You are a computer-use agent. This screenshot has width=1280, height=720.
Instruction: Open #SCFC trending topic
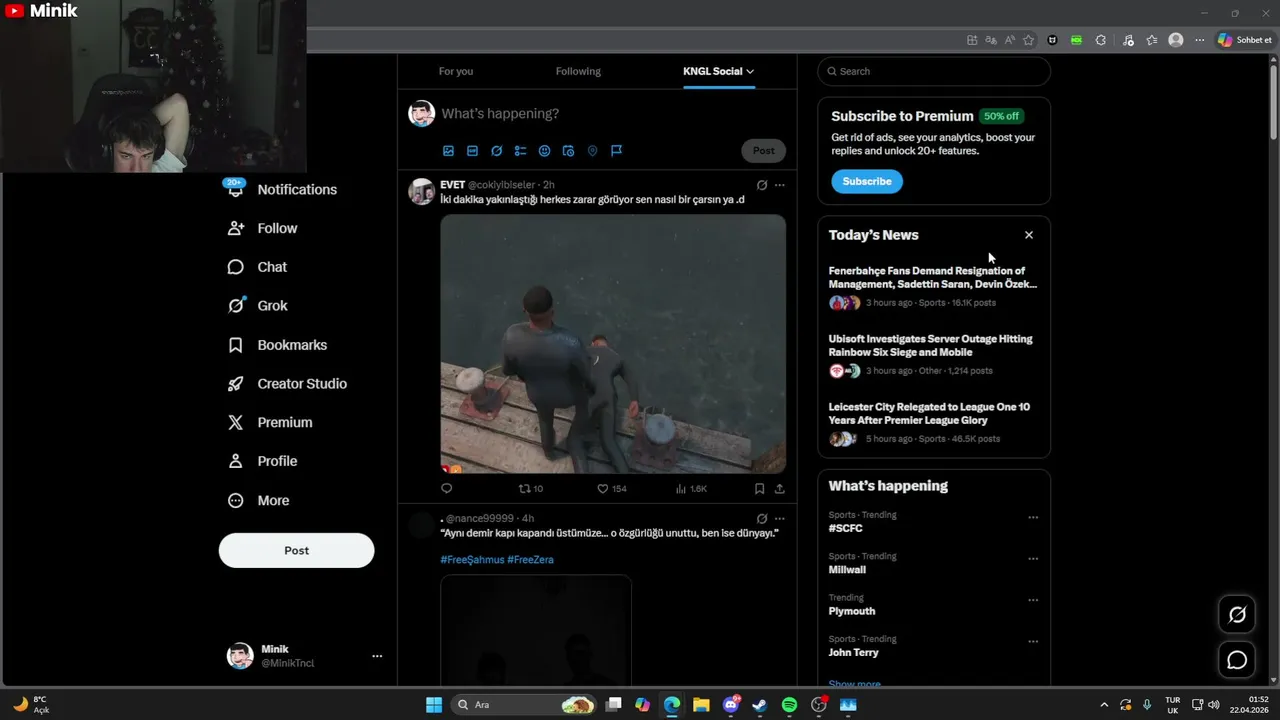coord(846,528)
